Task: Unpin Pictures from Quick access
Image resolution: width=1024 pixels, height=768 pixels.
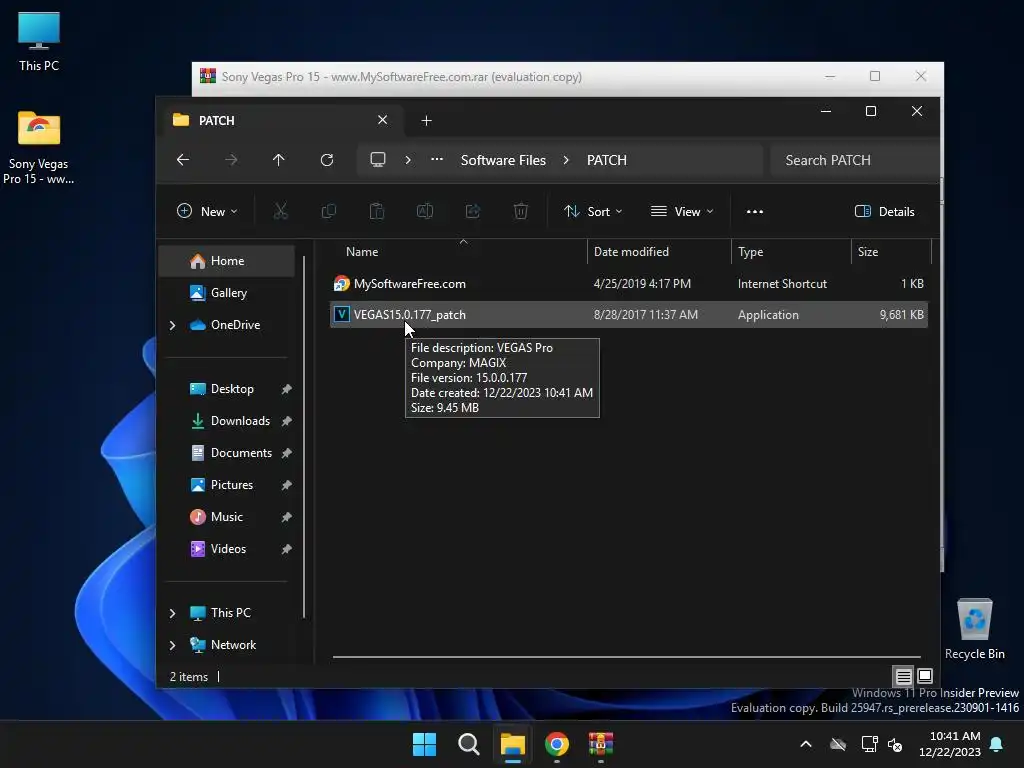Action: point(286,485)
